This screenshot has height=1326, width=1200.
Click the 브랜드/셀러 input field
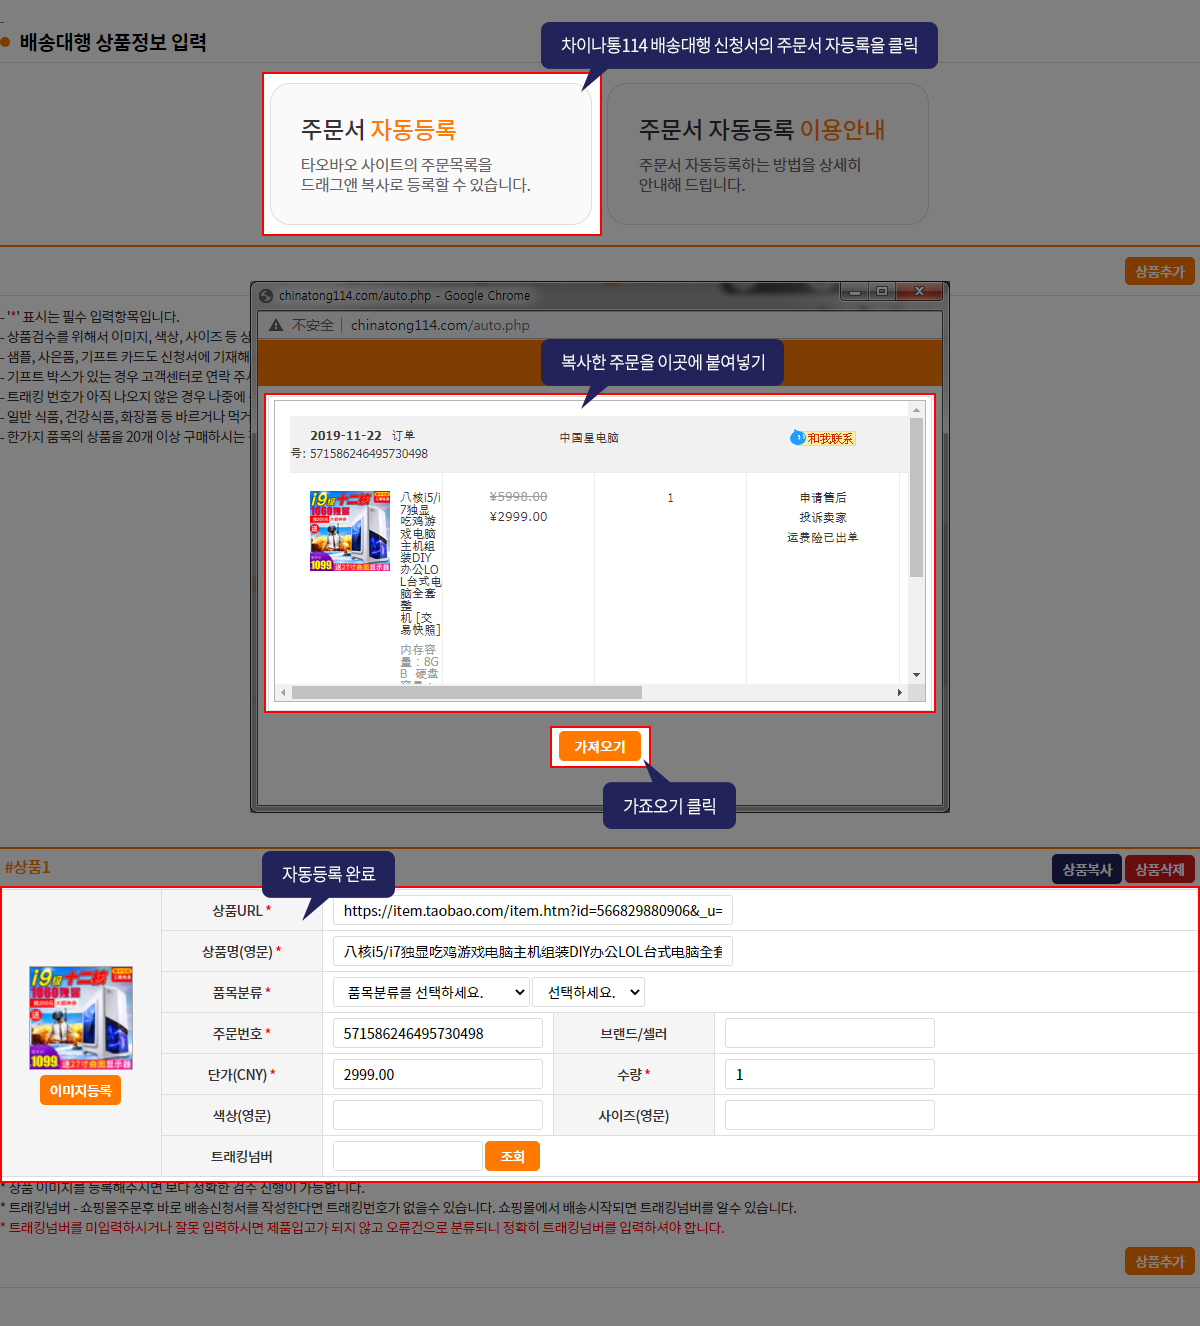(x=829, y=1033)
